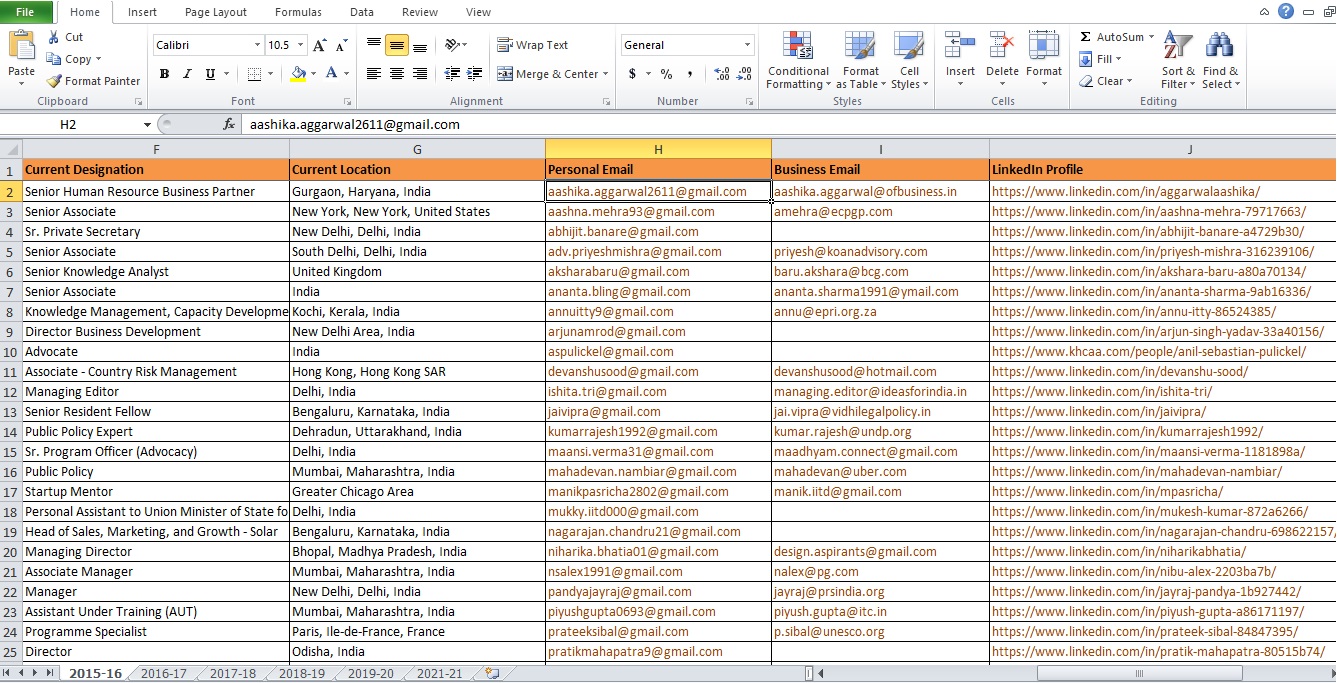Expand the Calibri font name dropdown
1337x683 pixels.
[x=256, y=45]
